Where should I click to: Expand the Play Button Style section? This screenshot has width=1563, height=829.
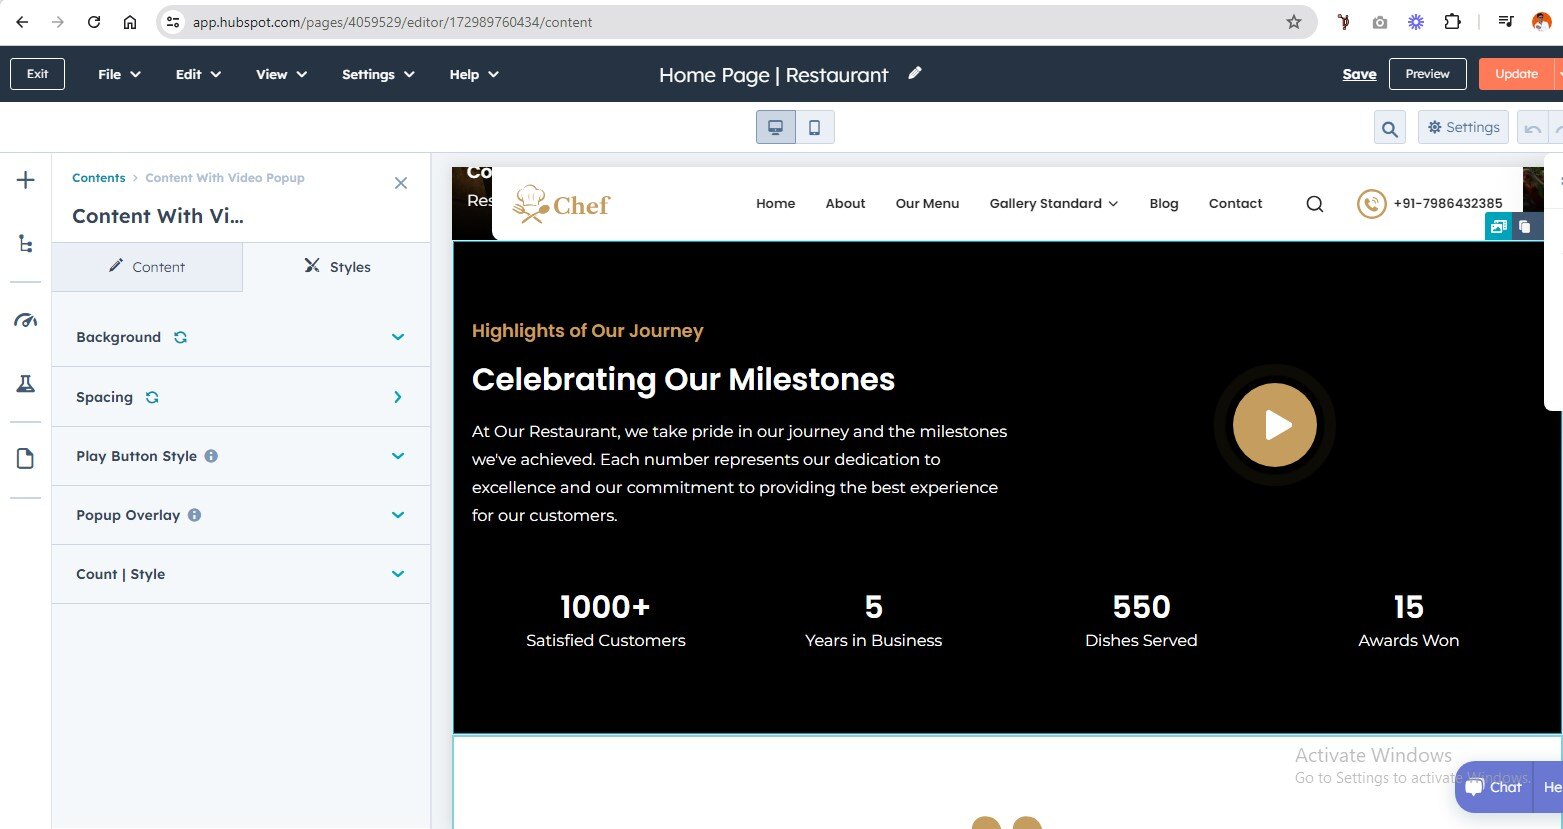tap(397, 456)
